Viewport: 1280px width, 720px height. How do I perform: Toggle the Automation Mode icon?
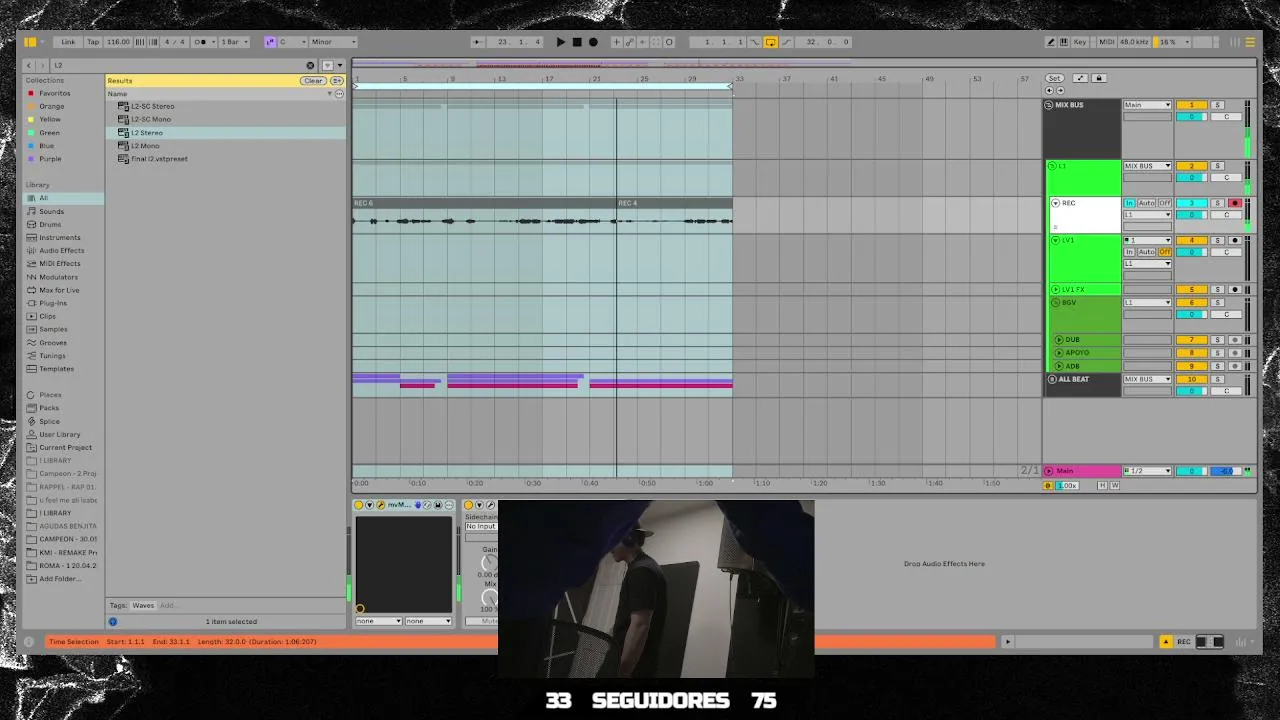pyautogui.click(x=1080, y=78)
